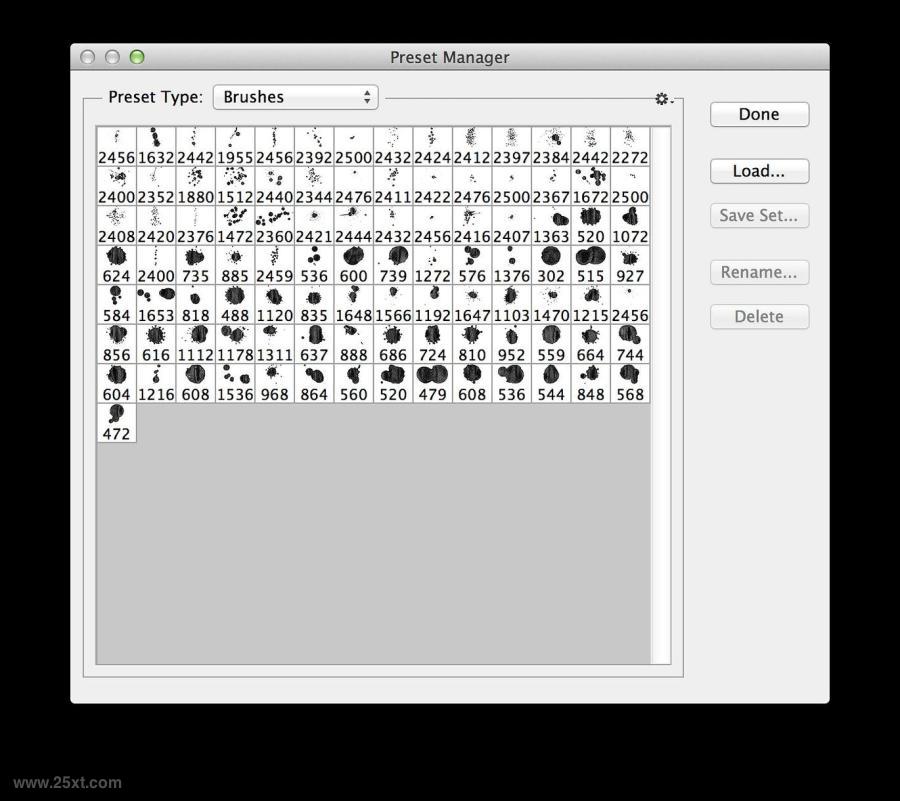Pick the brush thumbnail 1472

tap(235, 226)
